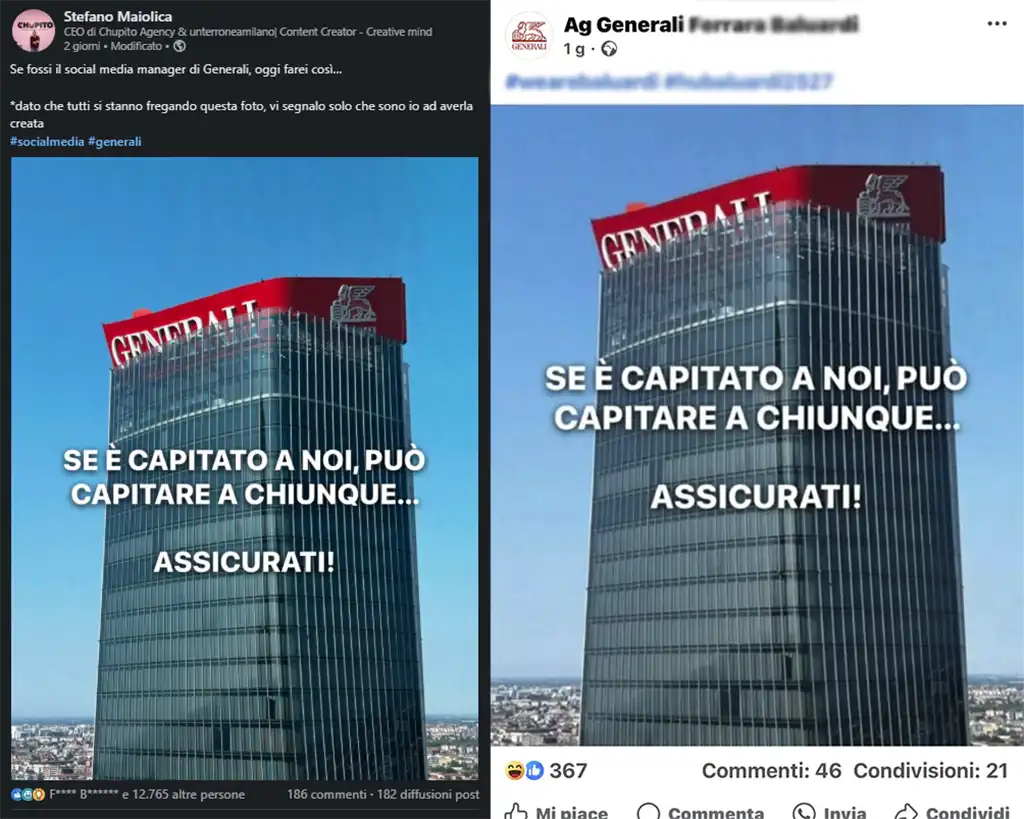Screen dimensions: 1024x819
Task: Click the public globe icon next to 1 g
Action: [609, 49]
